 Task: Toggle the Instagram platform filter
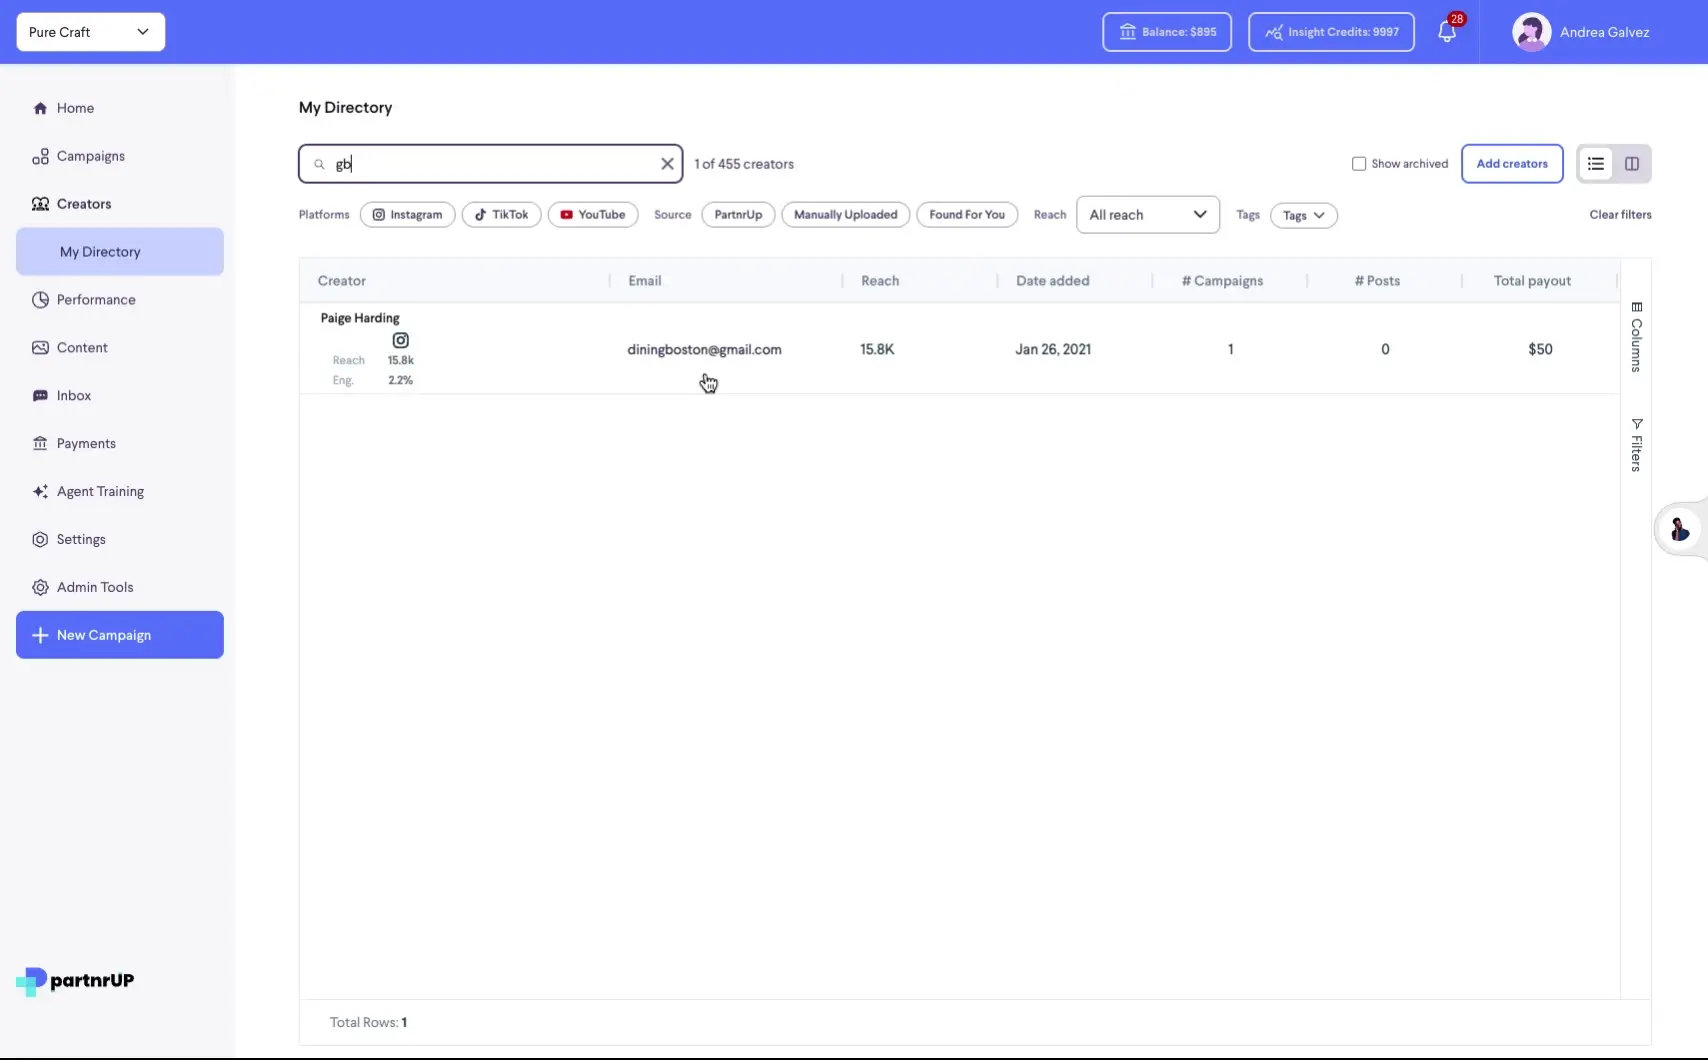[x=407, y=215]
